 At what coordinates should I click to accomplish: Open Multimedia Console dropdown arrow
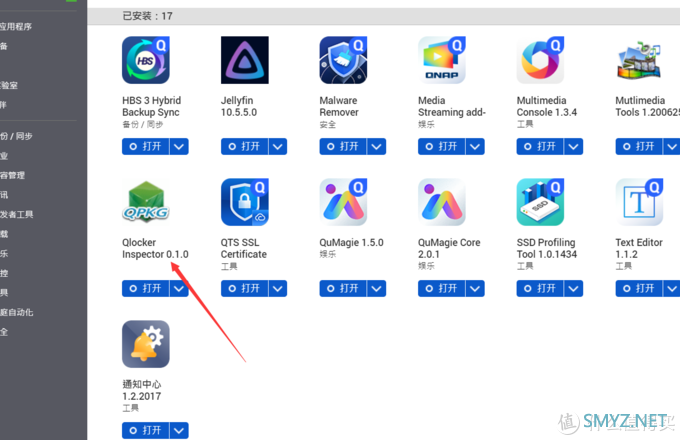pyautogui.click(x=574, y=147)
